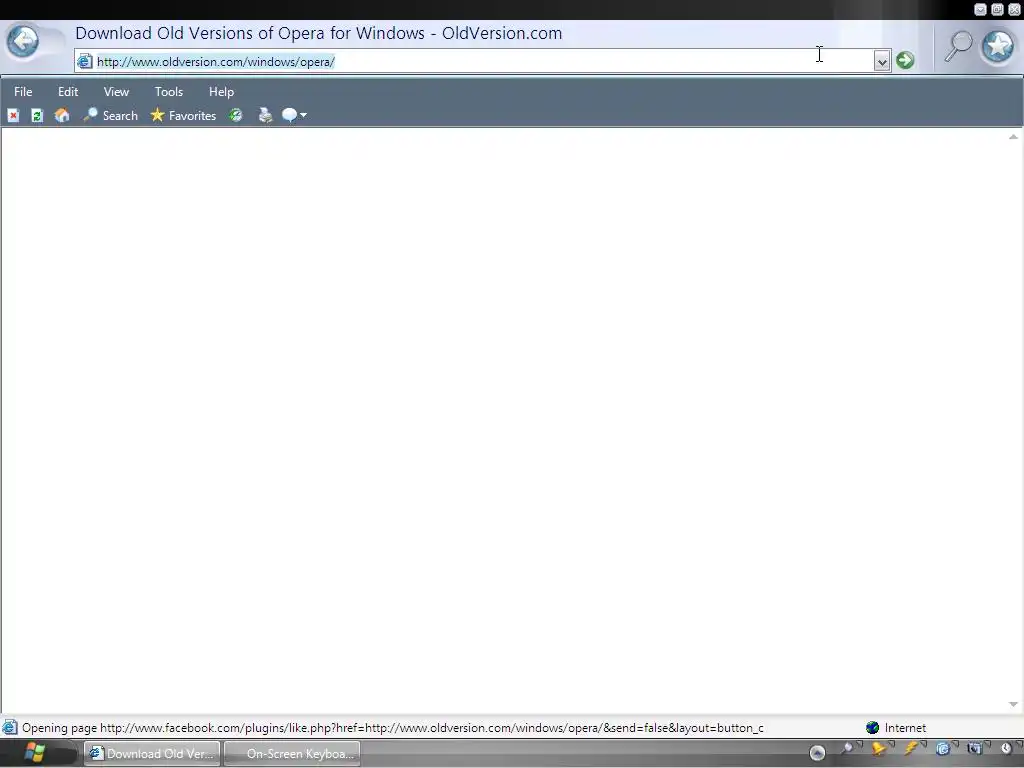The image size is (1024, 768).
Task: Click the lightning bolt tray icon
Action: click(911, 750)
